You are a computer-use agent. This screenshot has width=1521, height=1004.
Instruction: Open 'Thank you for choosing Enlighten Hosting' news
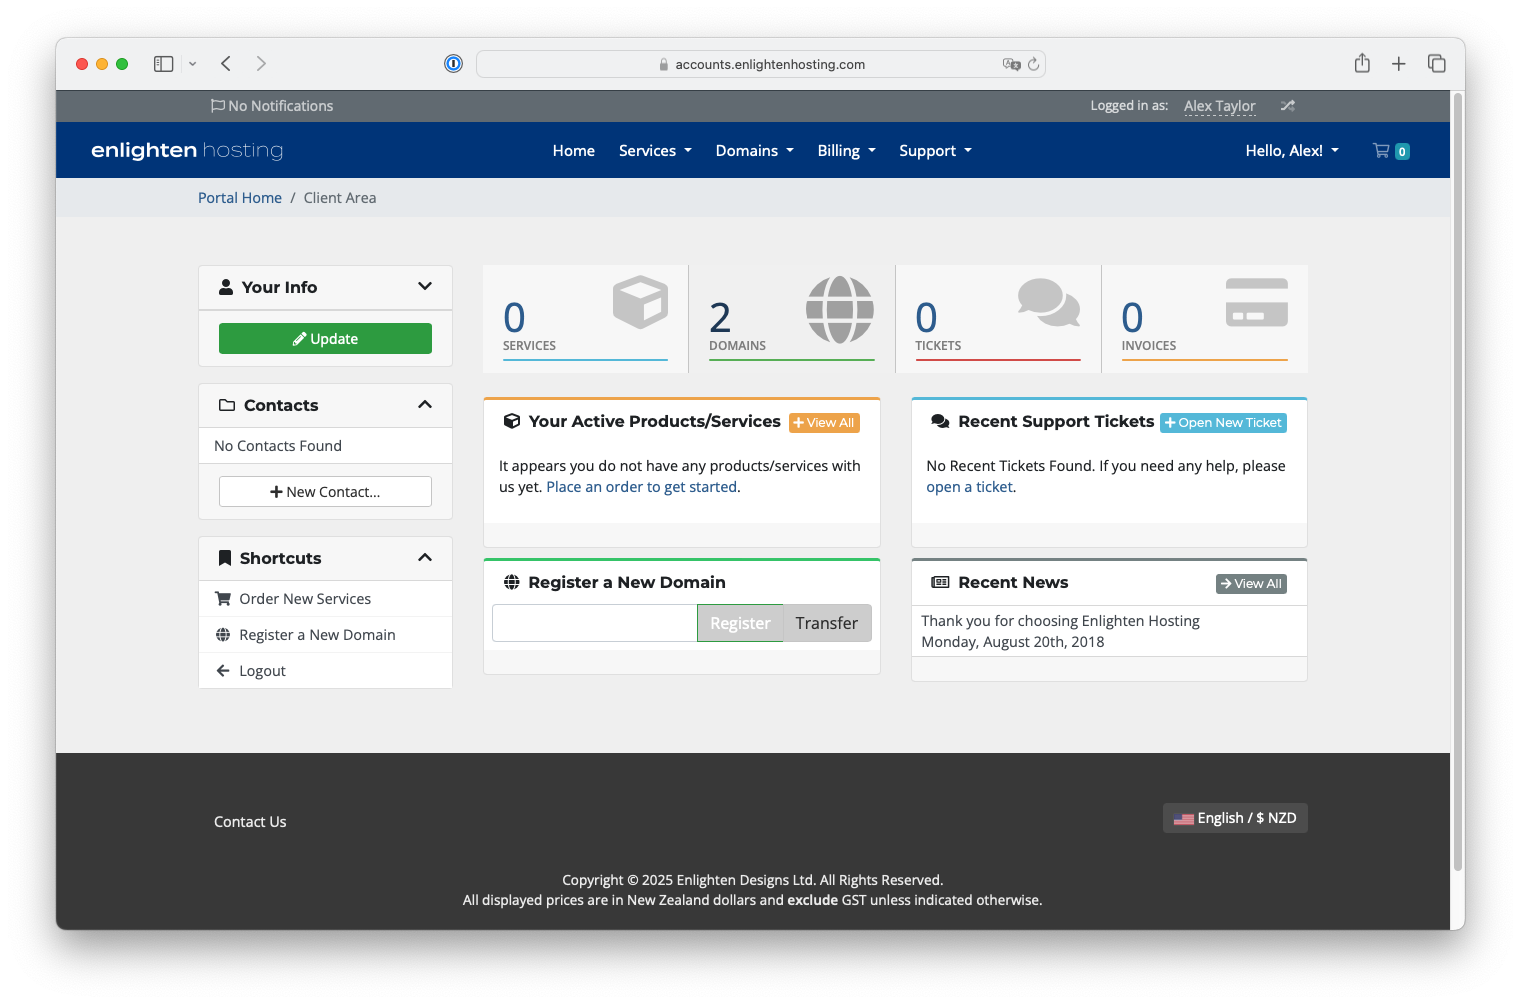(1060, 621)
